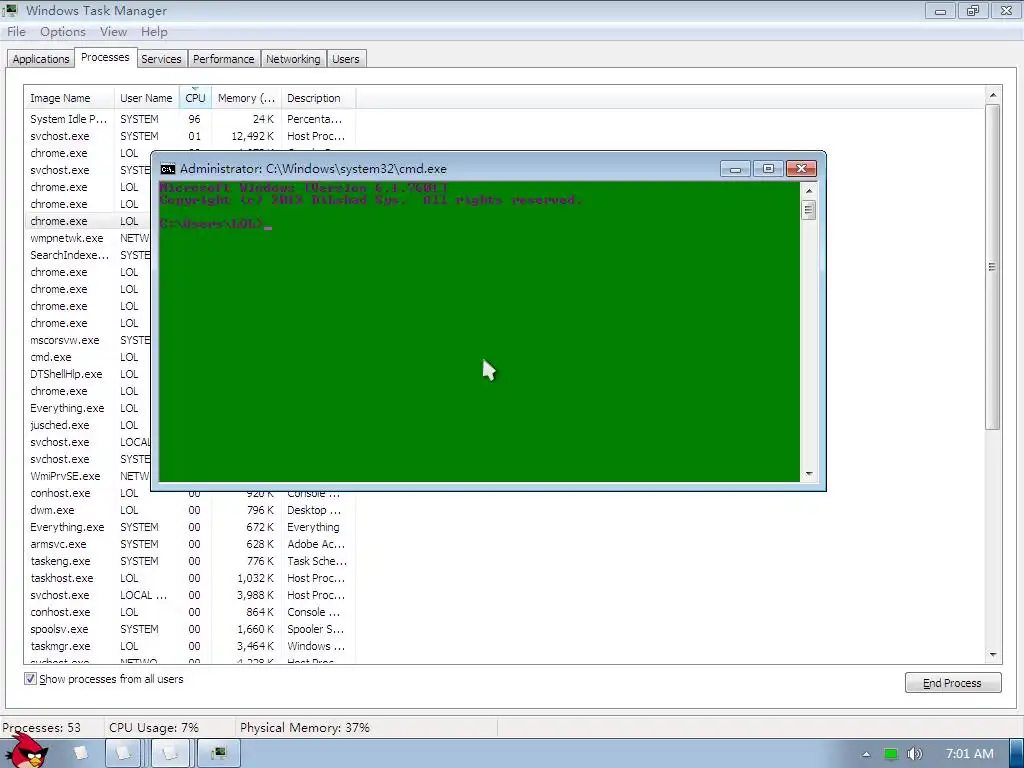Sort by the User Name column header

tap(146, 98)
